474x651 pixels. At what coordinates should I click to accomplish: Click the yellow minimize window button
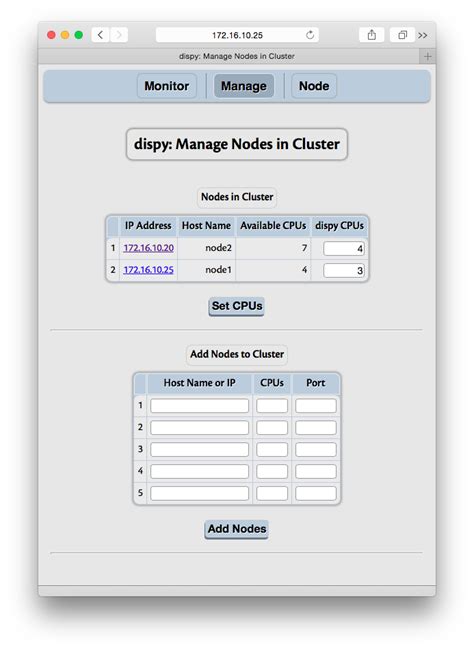pos(65,35)
